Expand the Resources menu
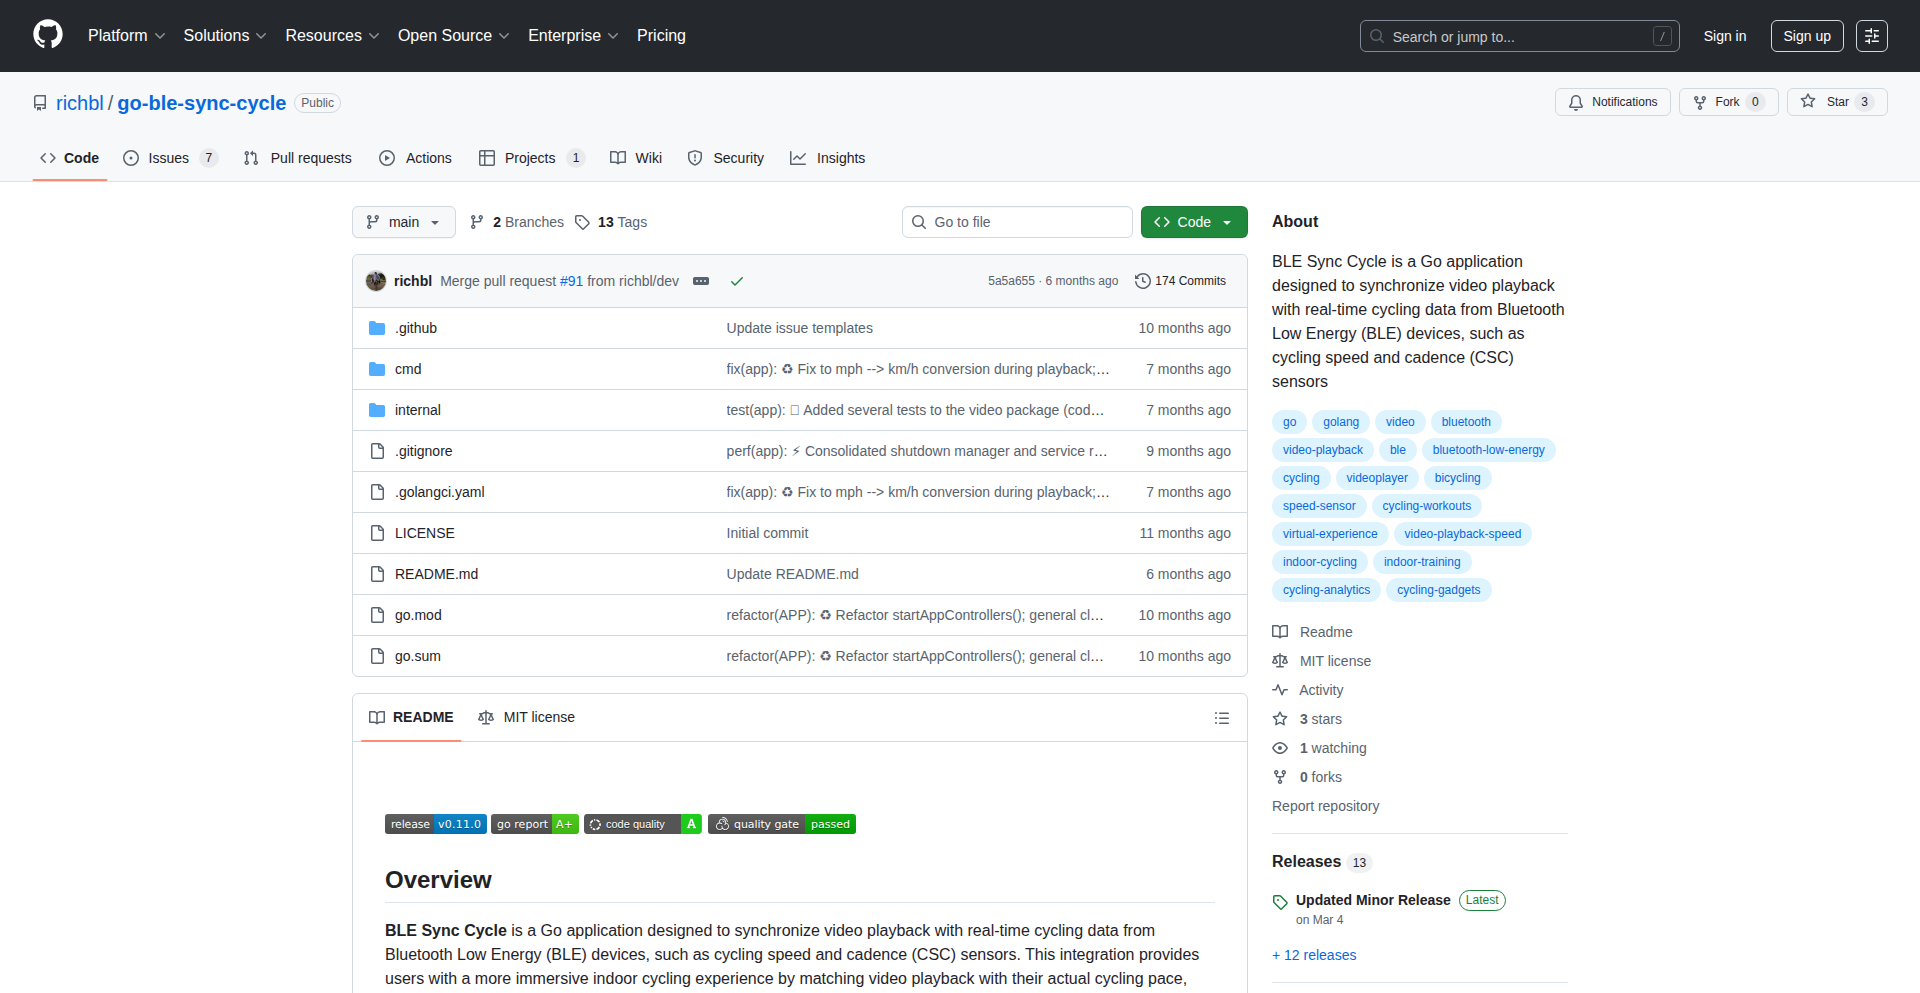Image resolution: width=1920 pixels, height=993 pixels. (332, 35)
